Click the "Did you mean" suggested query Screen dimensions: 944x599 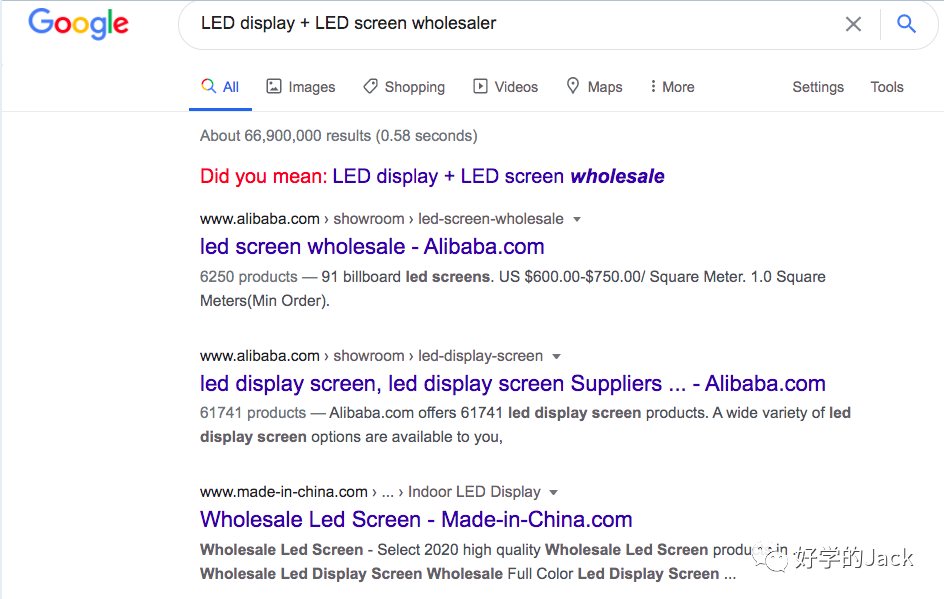pos(498,177)
